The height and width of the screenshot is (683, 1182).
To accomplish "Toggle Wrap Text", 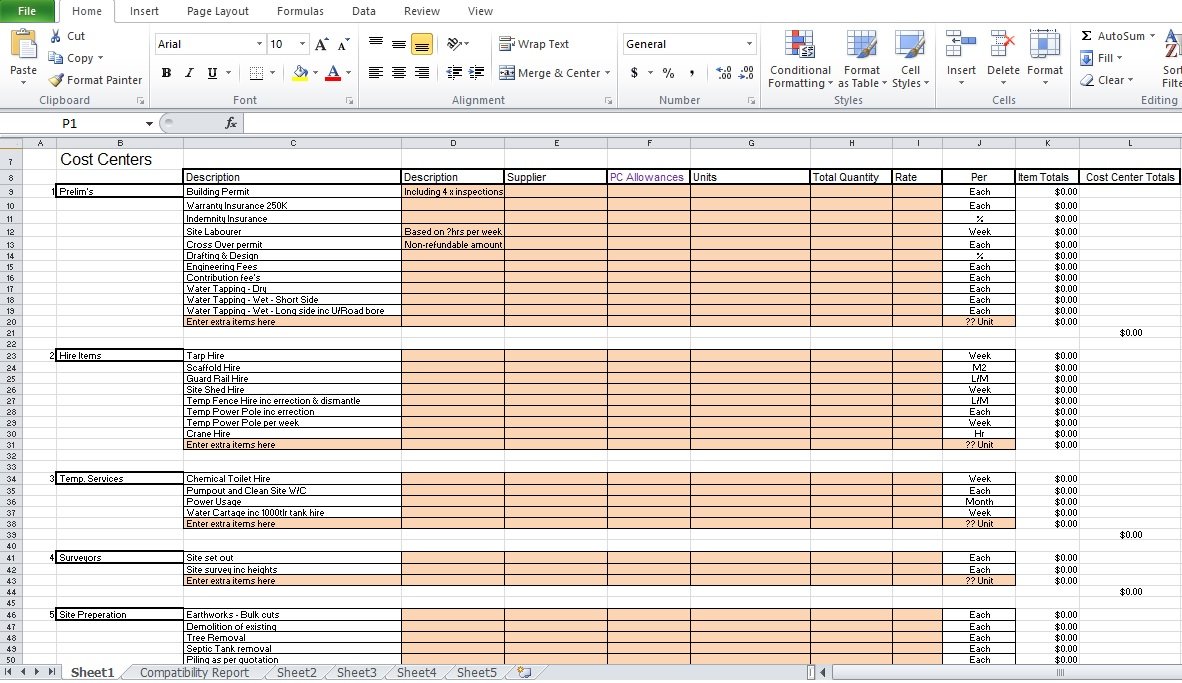I will coord(534,44).
